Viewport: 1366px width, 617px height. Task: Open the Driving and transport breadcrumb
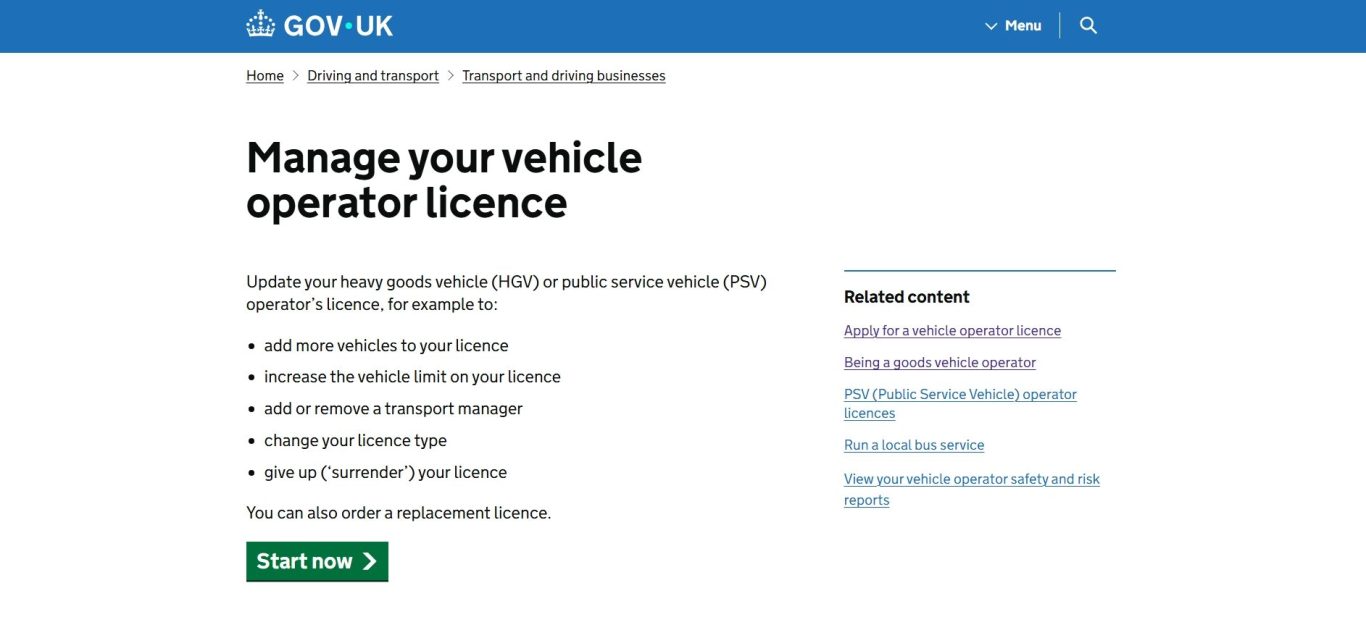373,76
